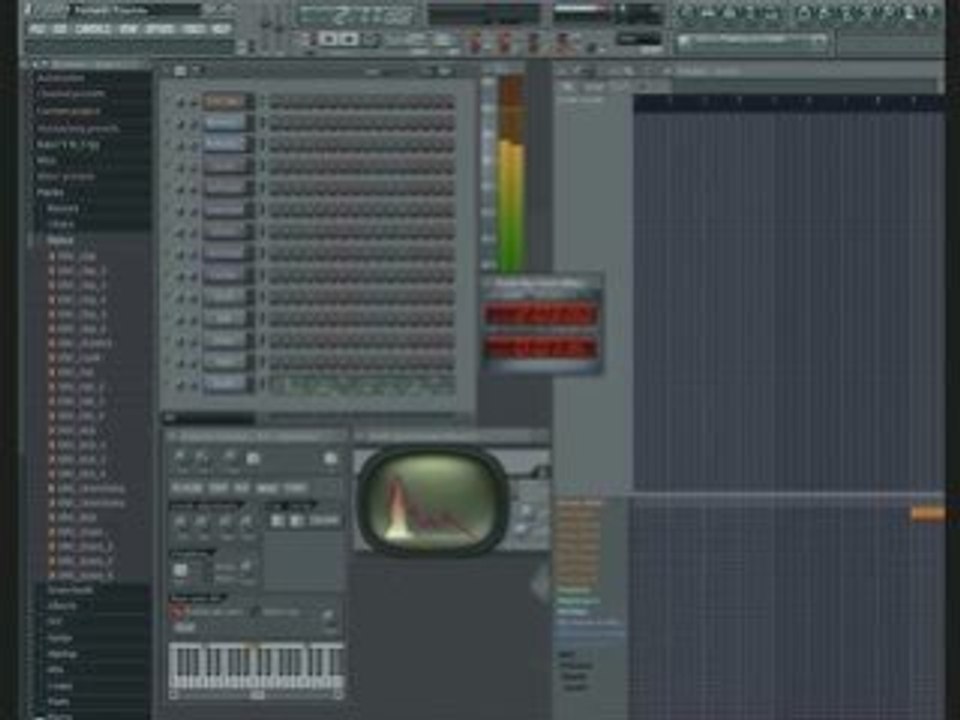Click the output peak meter
The image size is (960, 720).
(511, 174)
